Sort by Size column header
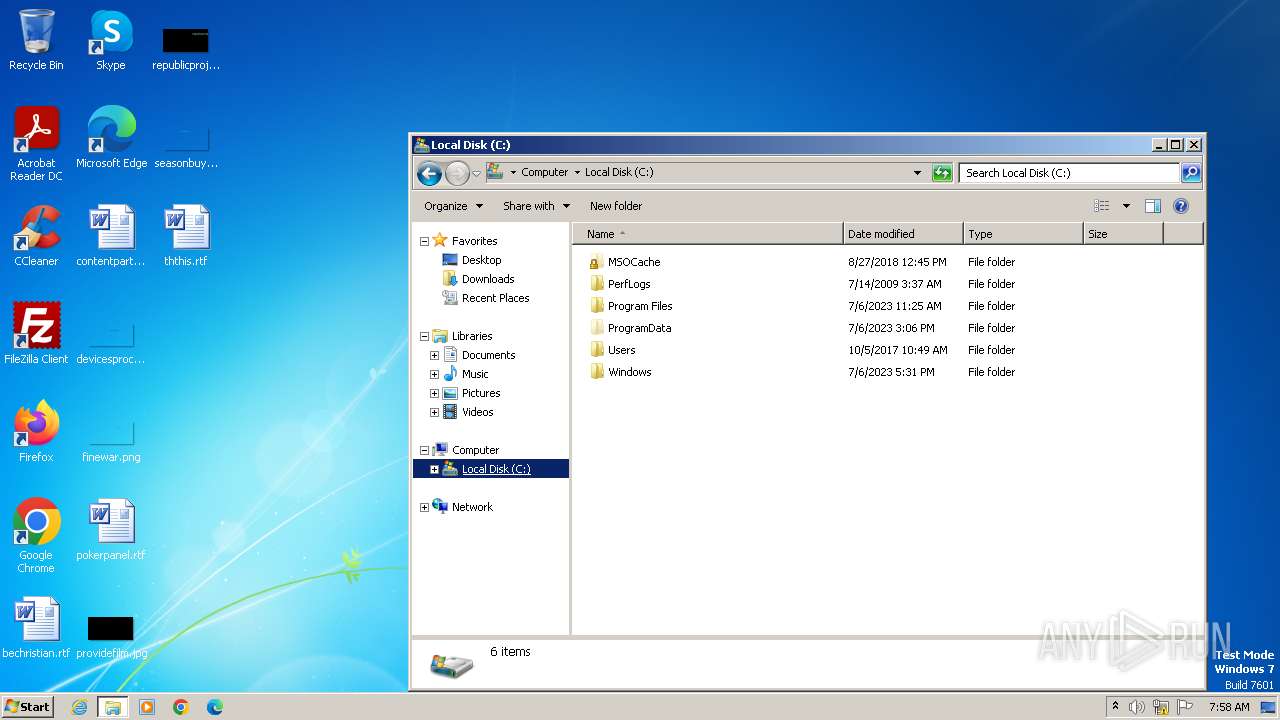 tap(1123, 234)
